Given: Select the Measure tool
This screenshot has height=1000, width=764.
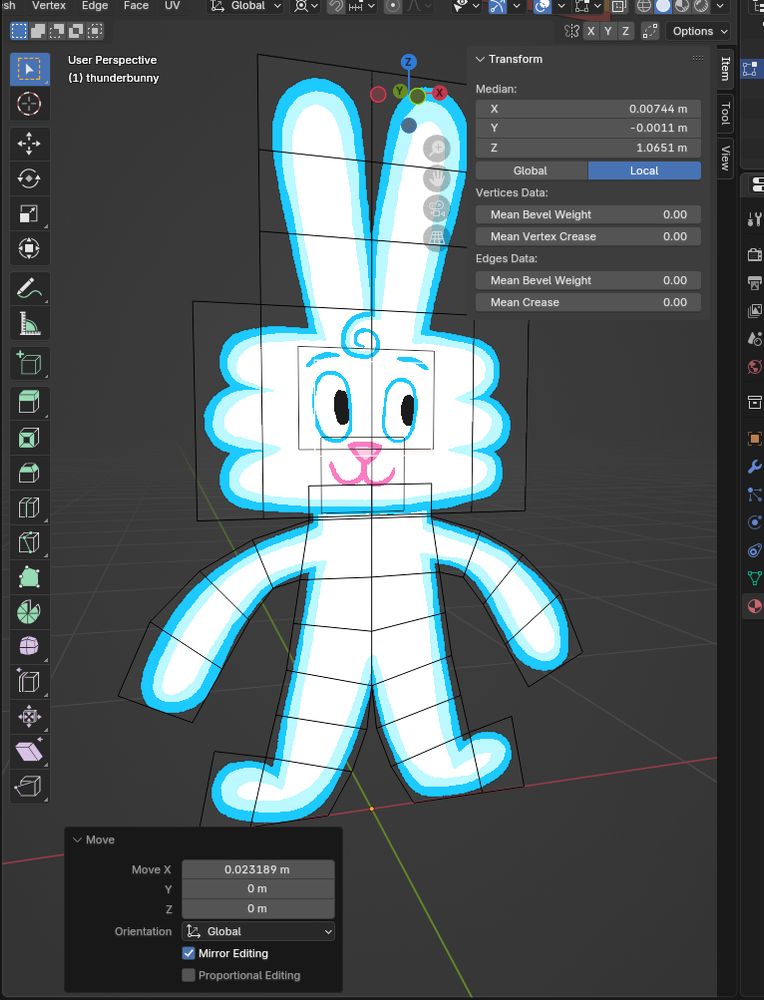Looking at the screenshot, I should [x=29, y=323].
